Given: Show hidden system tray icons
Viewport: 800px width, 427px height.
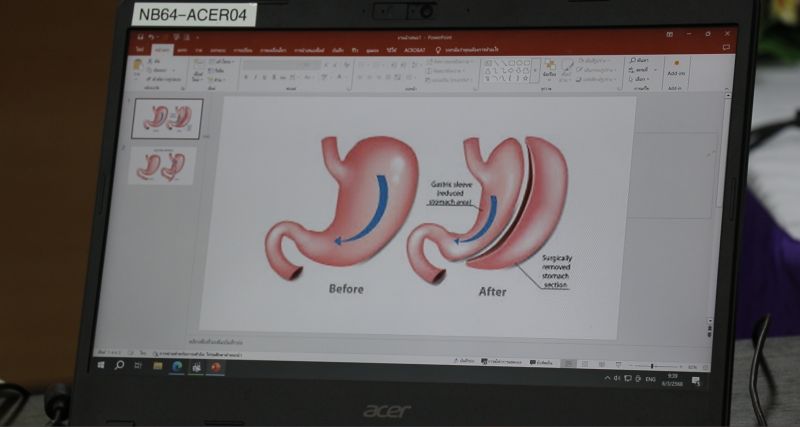Looking at the screenshot, I should [x=607, y=378].
